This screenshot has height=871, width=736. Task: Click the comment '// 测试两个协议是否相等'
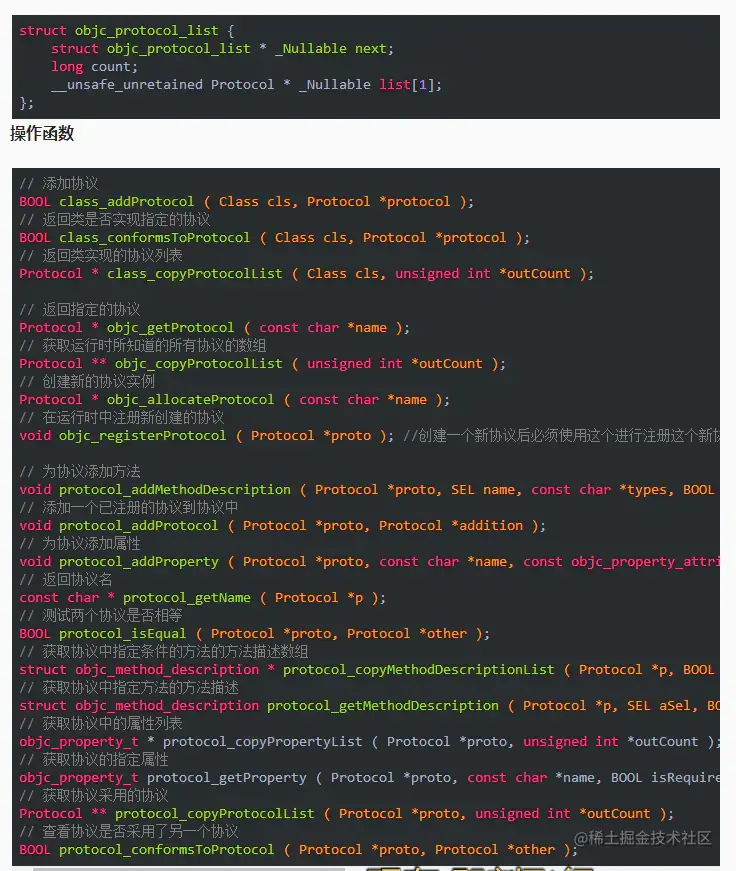tap(101, 615)
